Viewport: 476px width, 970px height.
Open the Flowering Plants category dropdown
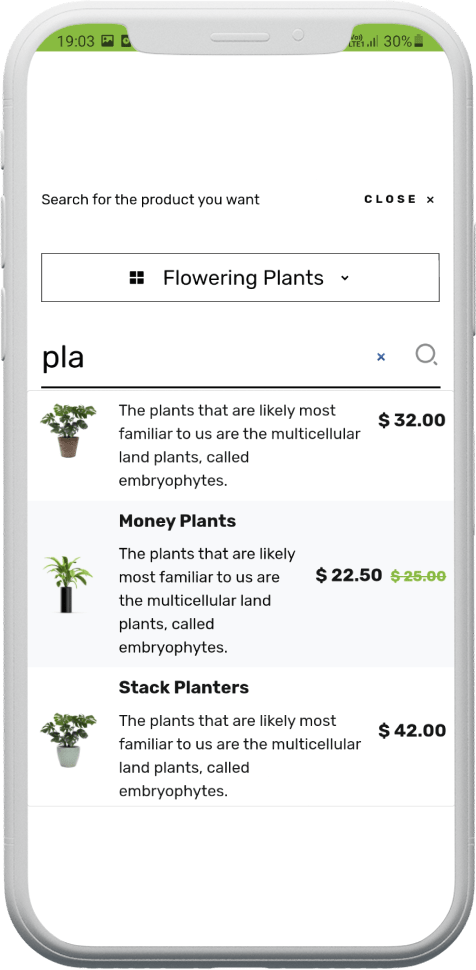tap(240, 277)
